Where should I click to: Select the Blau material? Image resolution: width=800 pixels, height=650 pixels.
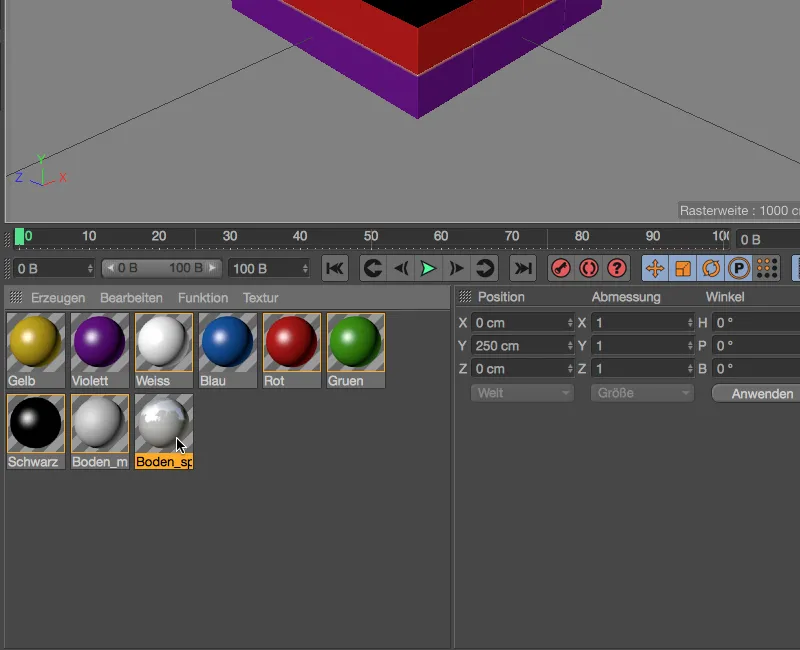(228, 351)
